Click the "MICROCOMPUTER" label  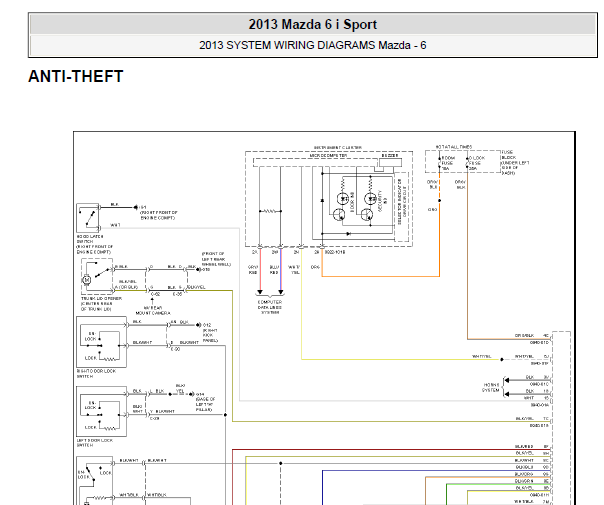328,155
